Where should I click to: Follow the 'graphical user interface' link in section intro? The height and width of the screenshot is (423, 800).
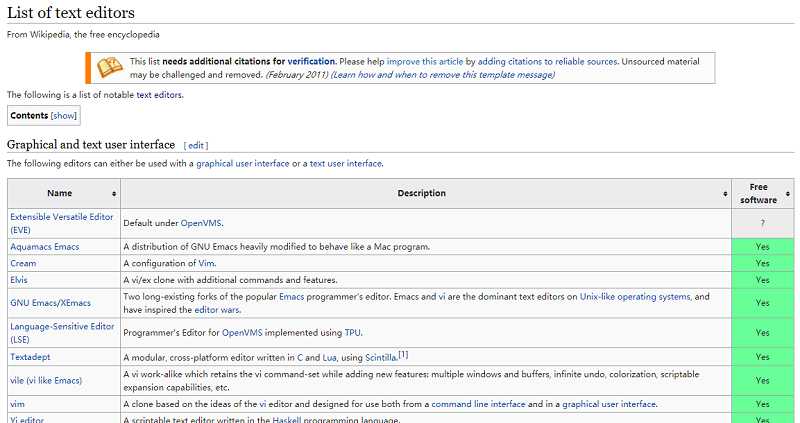click(x=243, y=163)
